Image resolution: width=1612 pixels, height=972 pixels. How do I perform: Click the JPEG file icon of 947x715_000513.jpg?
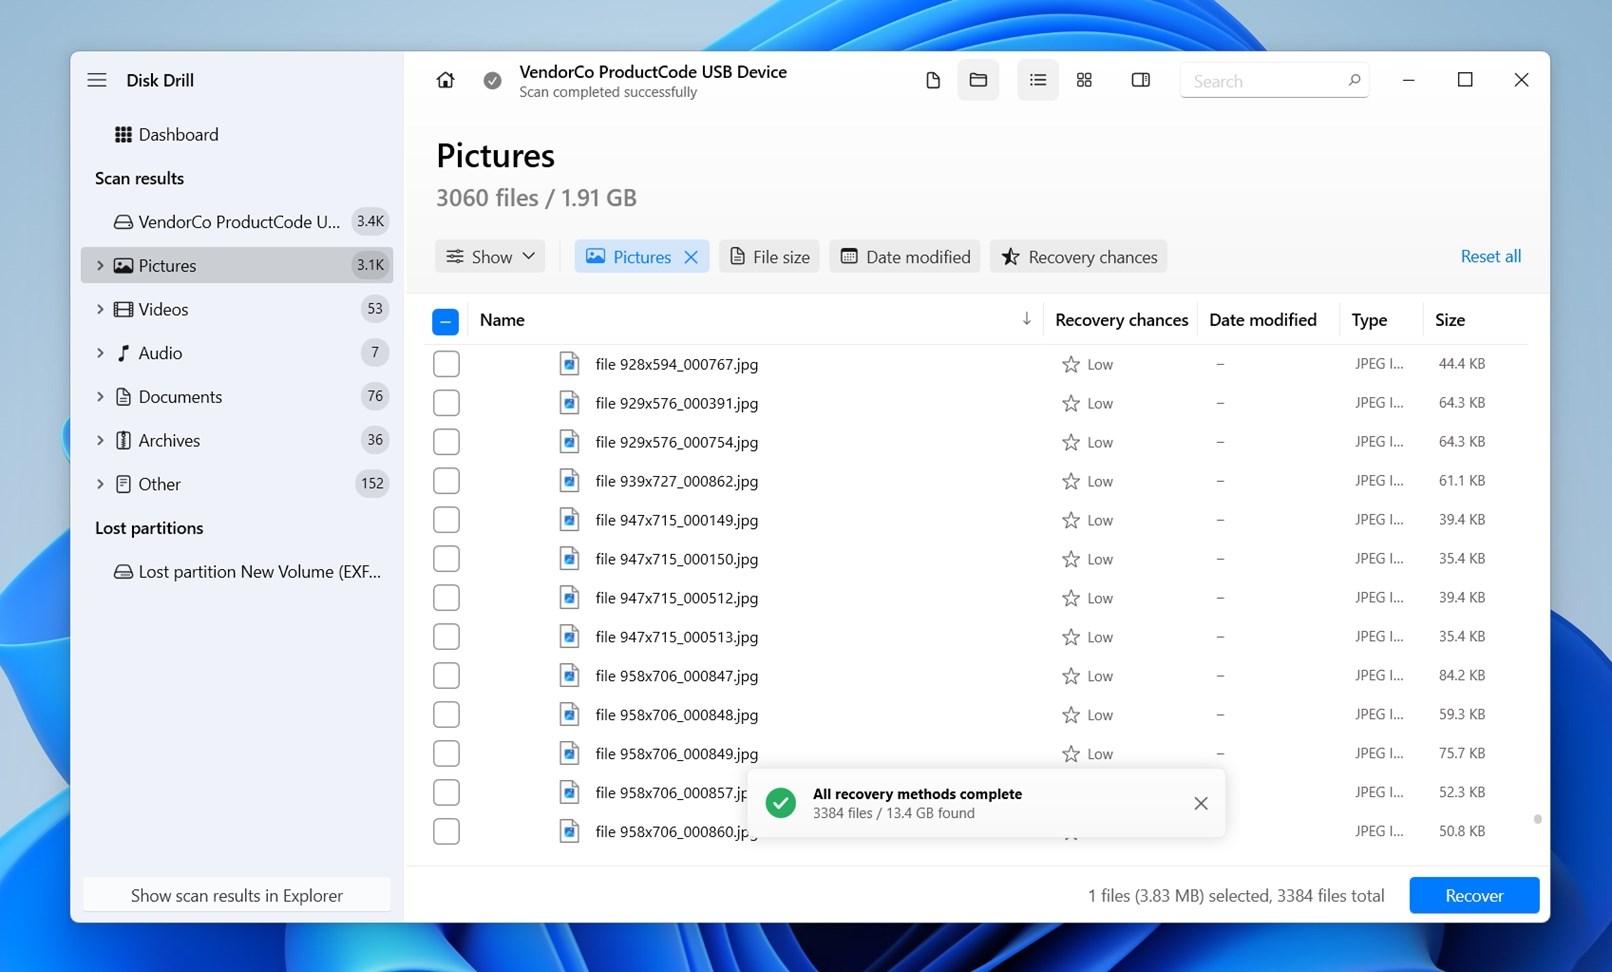pyautogui.click(x=569, y=637)
